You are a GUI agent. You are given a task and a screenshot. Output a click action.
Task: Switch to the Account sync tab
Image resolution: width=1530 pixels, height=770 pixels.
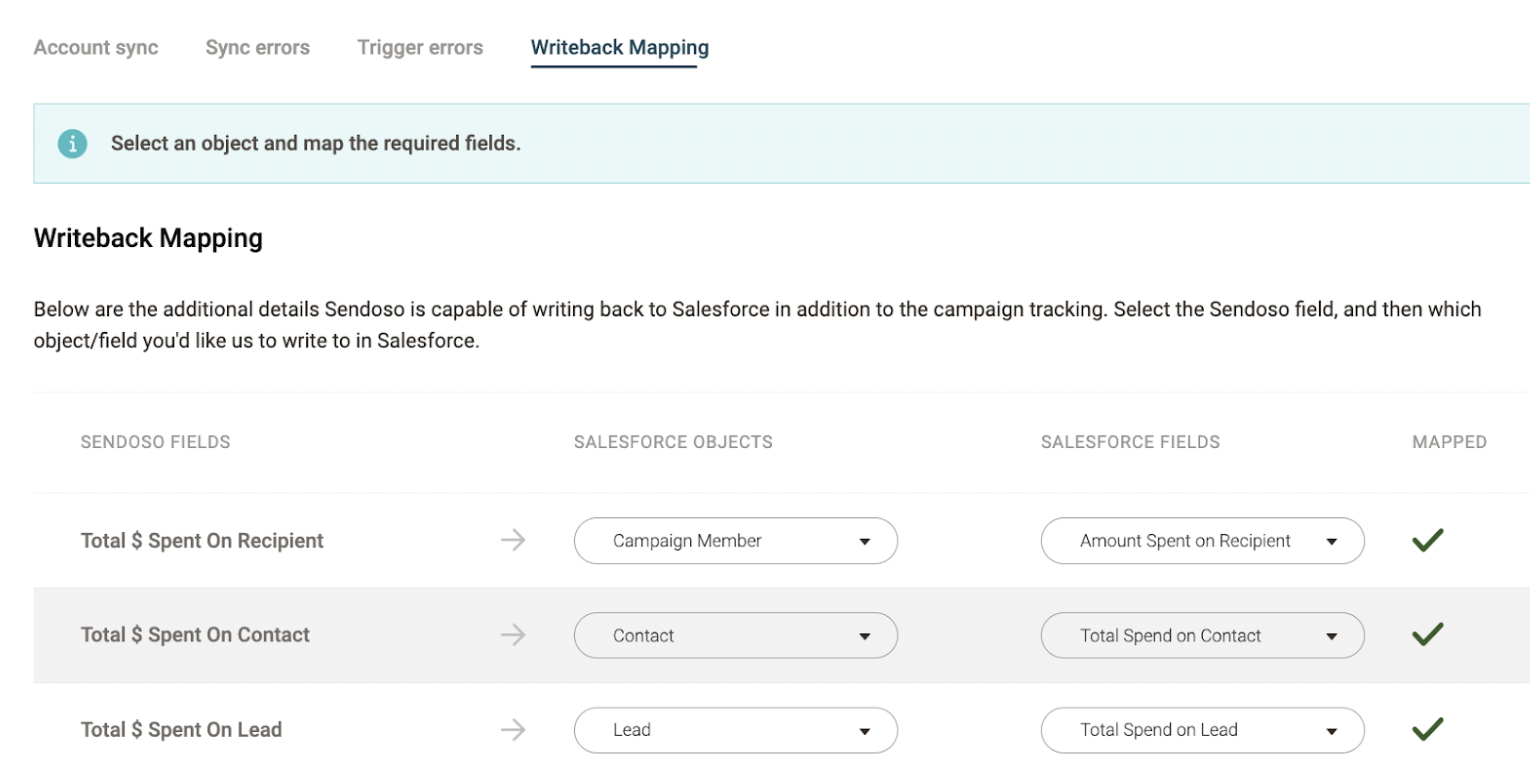(x=96, y=47)
